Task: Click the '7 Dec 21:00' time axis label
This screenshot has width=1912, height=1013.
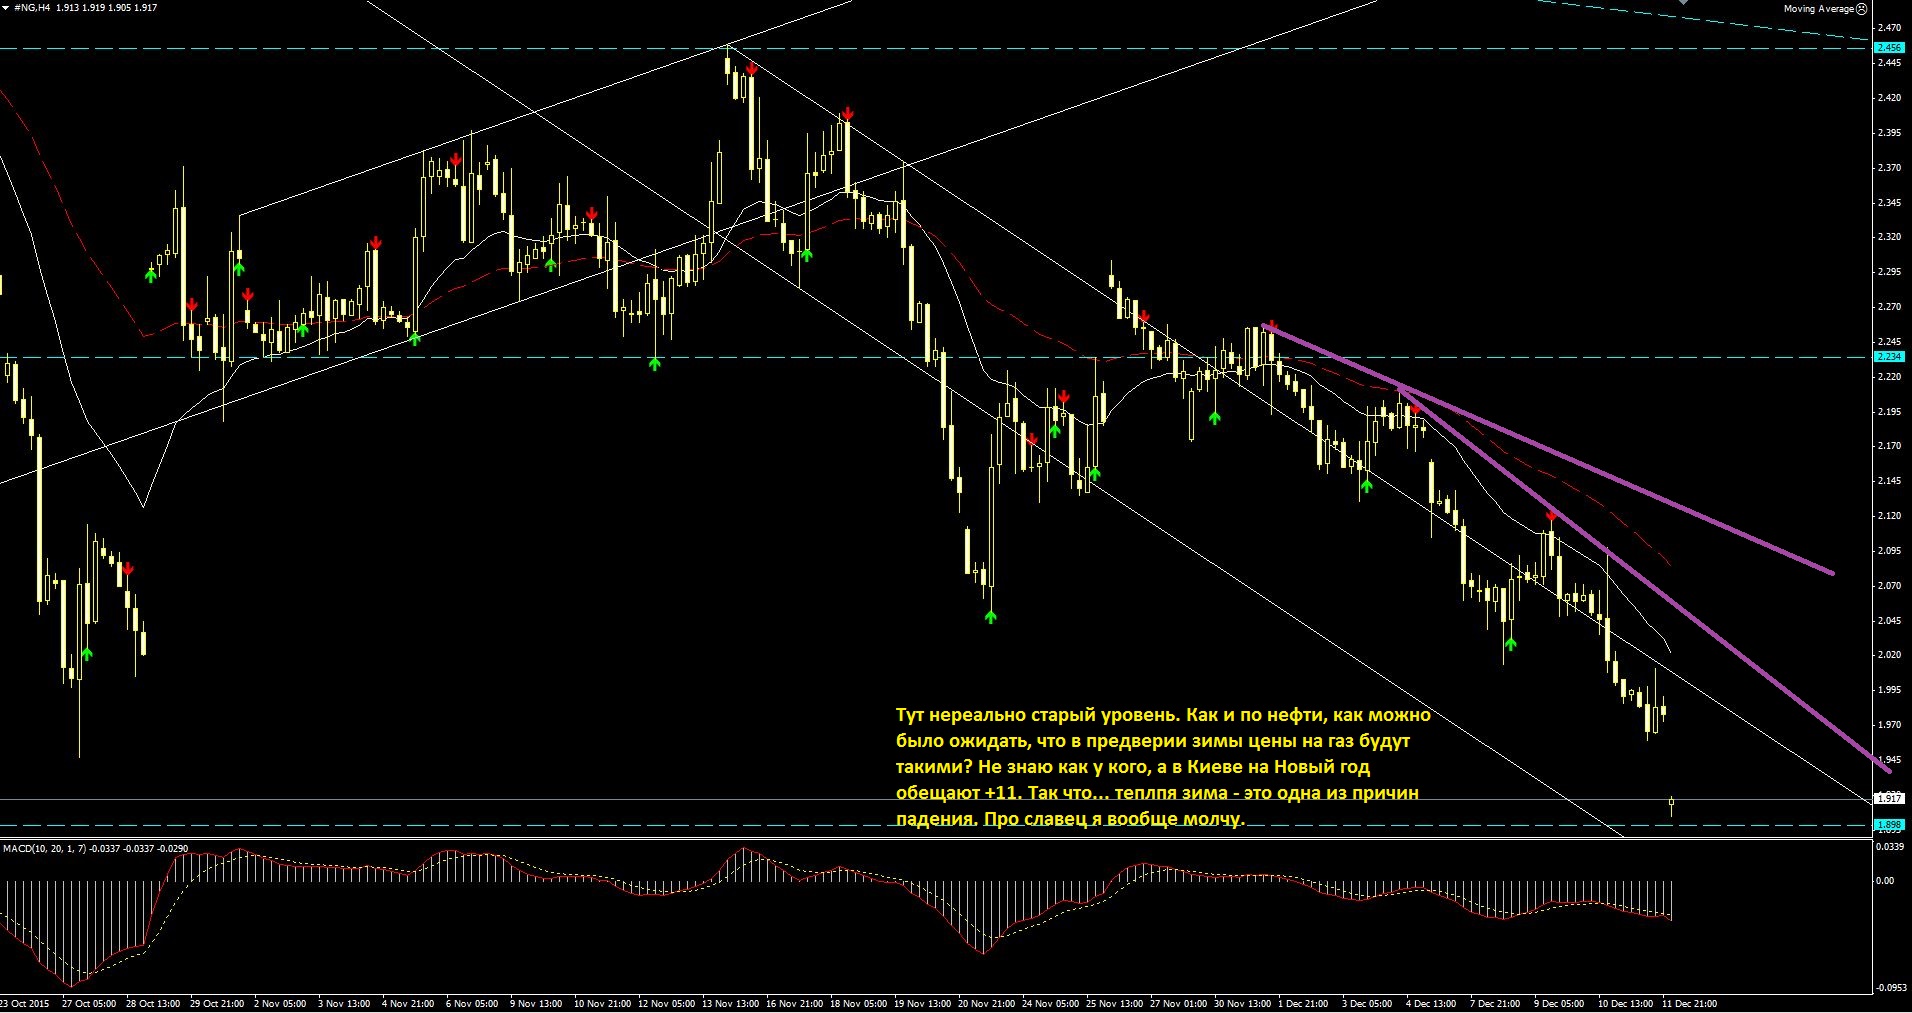Action: click(x=1494, y=1003)
